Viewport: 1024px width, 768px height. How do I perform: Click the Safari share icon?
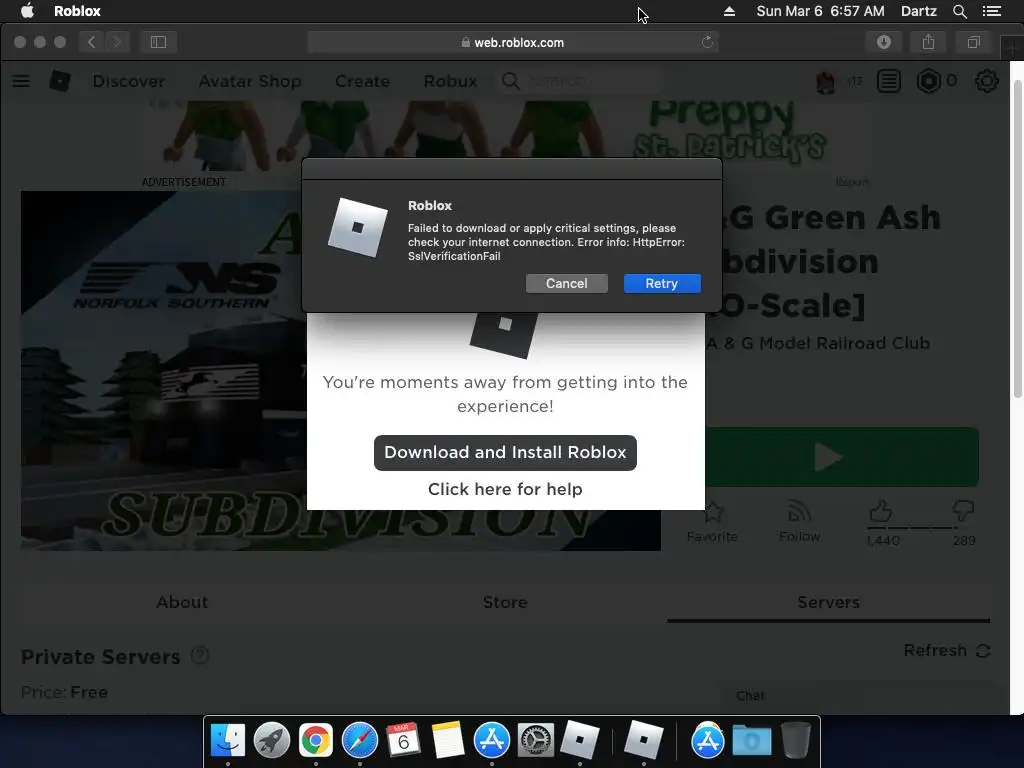[x=928, y=42]
